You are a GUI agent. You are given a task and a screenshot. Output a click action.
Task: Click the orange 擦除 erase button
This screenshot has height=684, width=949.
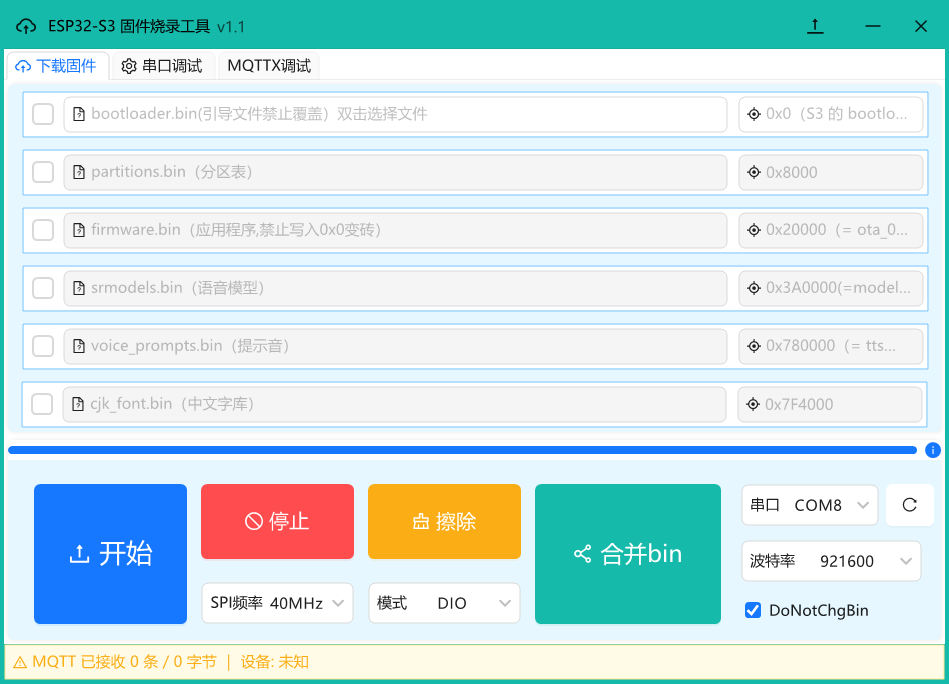pos(444,521)
